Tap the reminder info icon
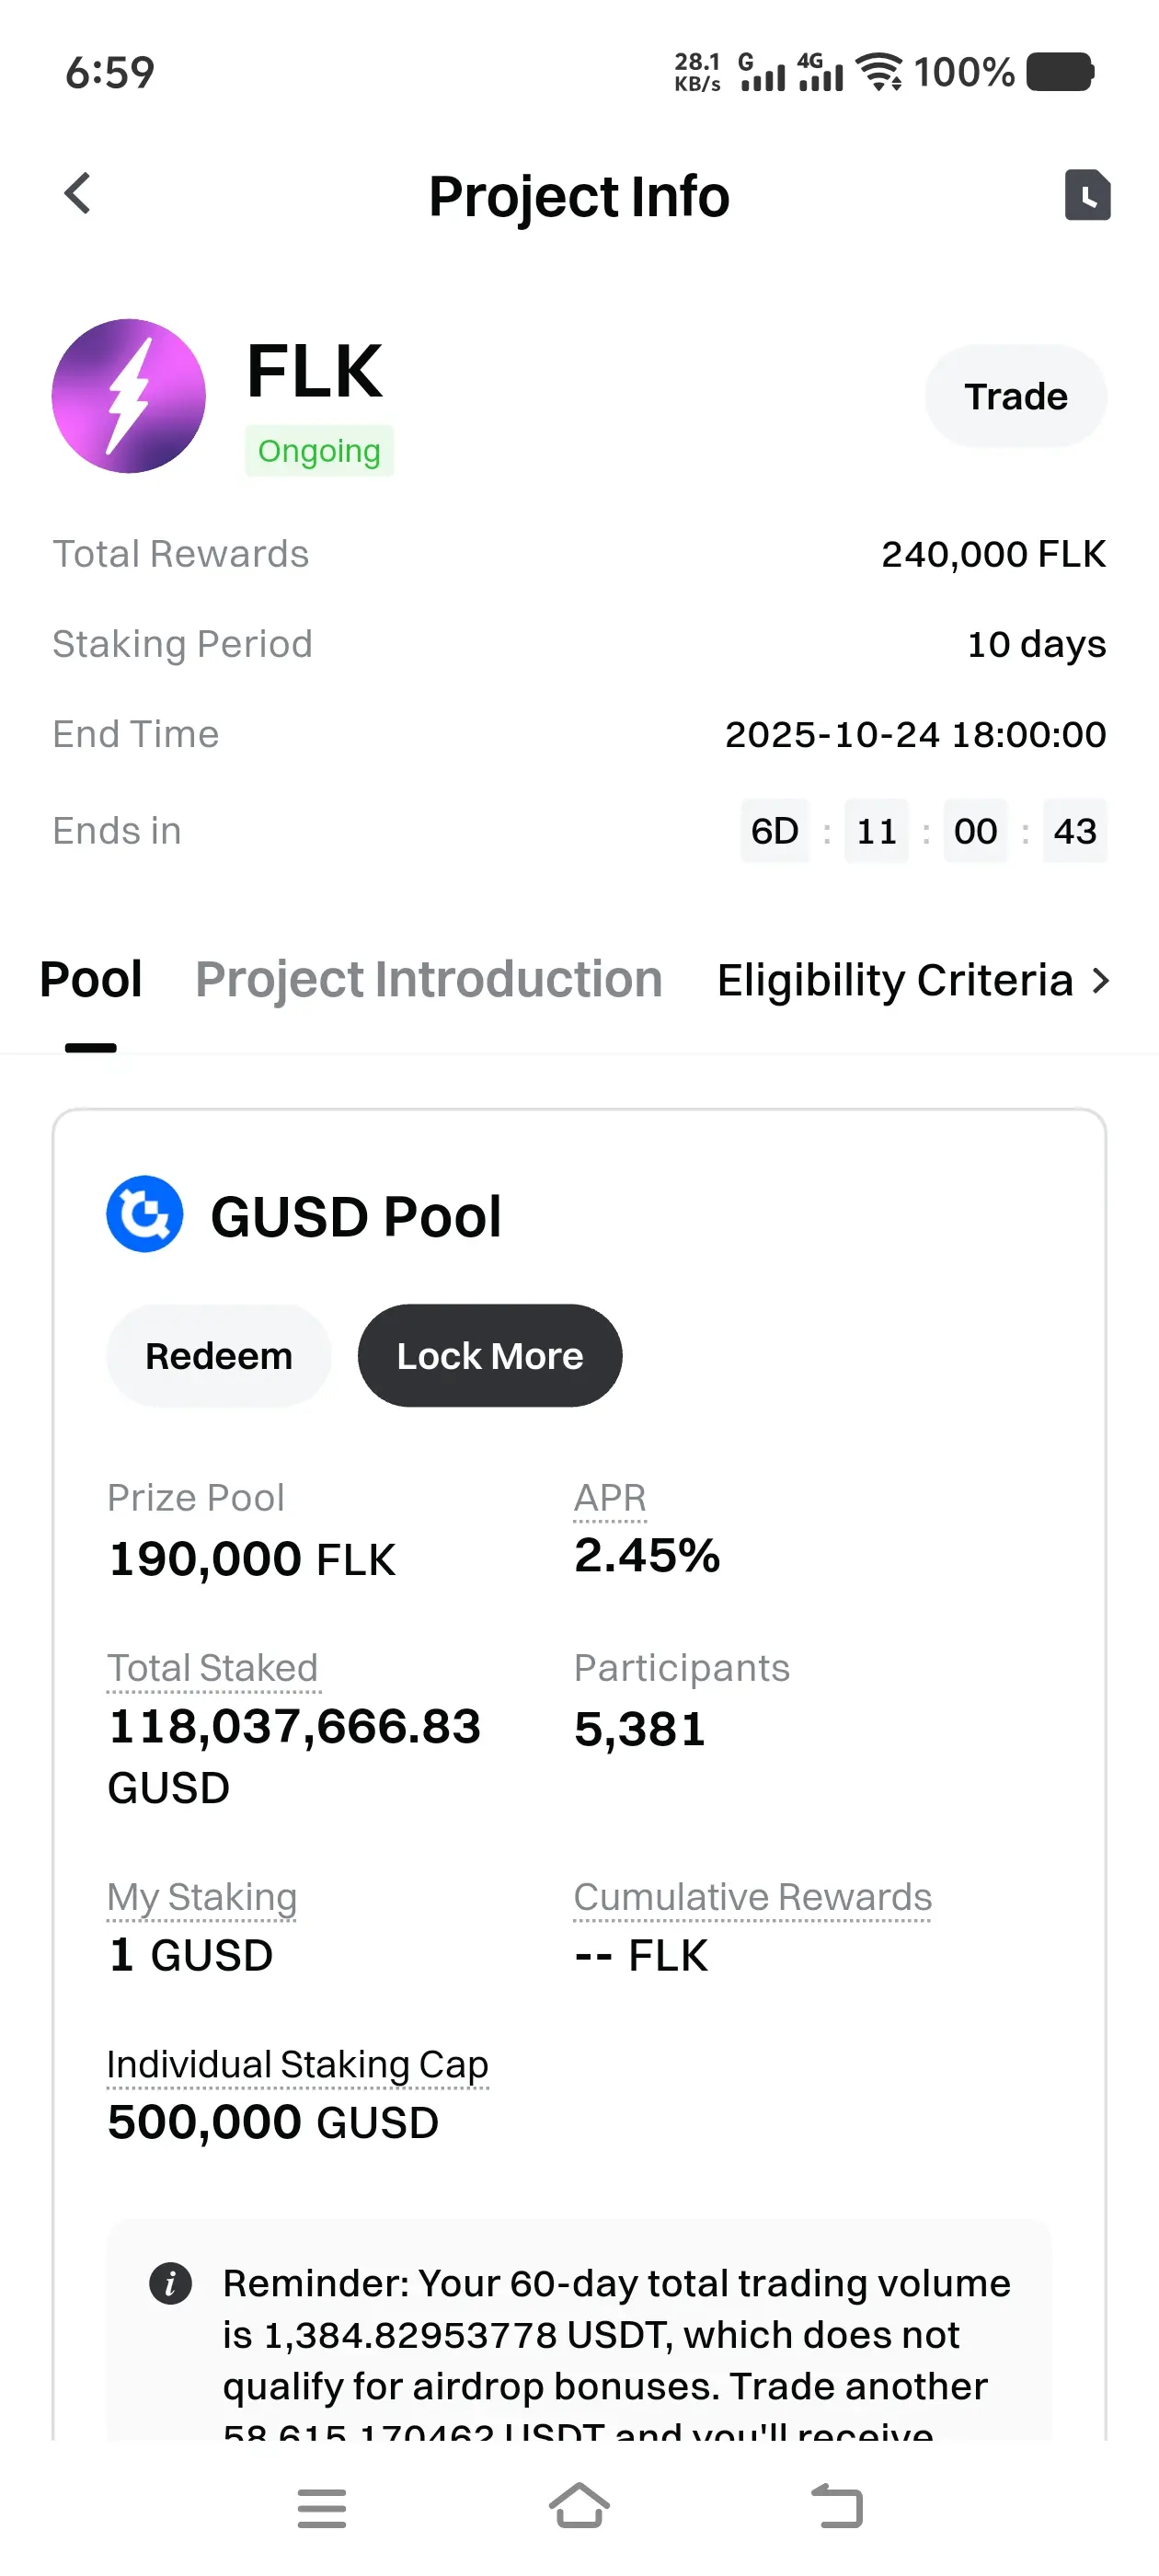 coord(170,2284)
